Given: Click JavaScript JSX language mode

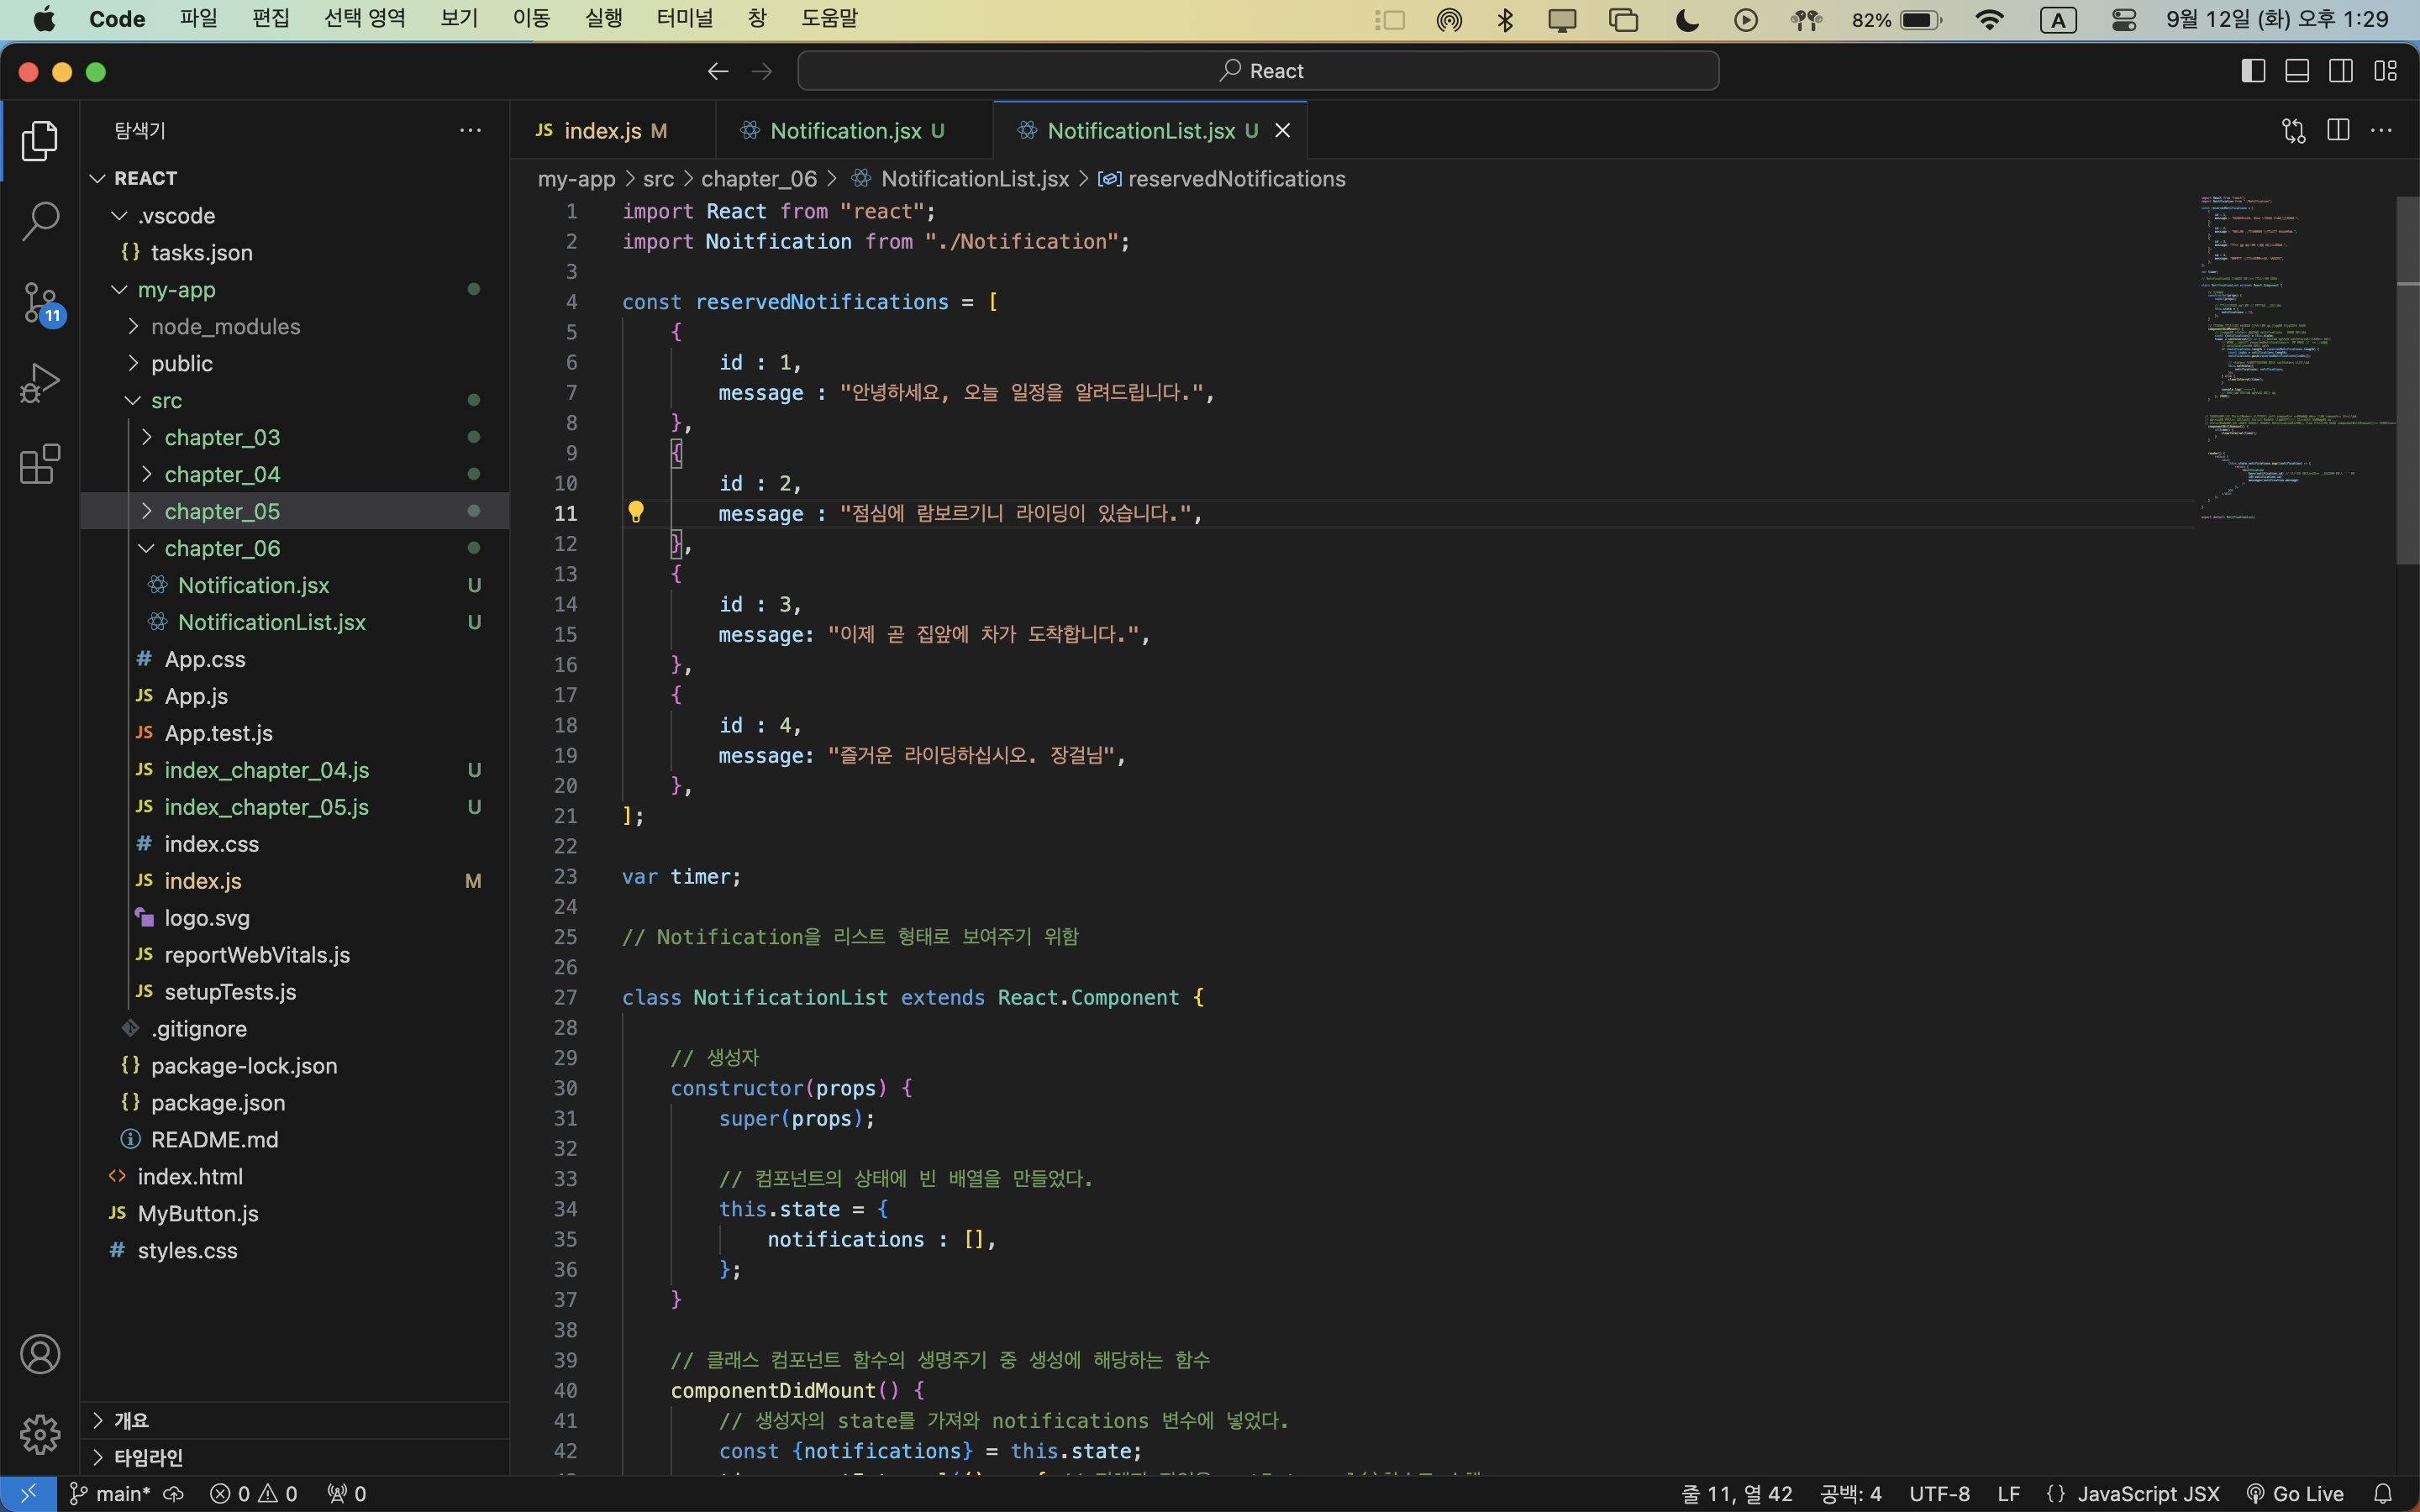Looking at the screenshot, I should [x=2147, y=1493].
